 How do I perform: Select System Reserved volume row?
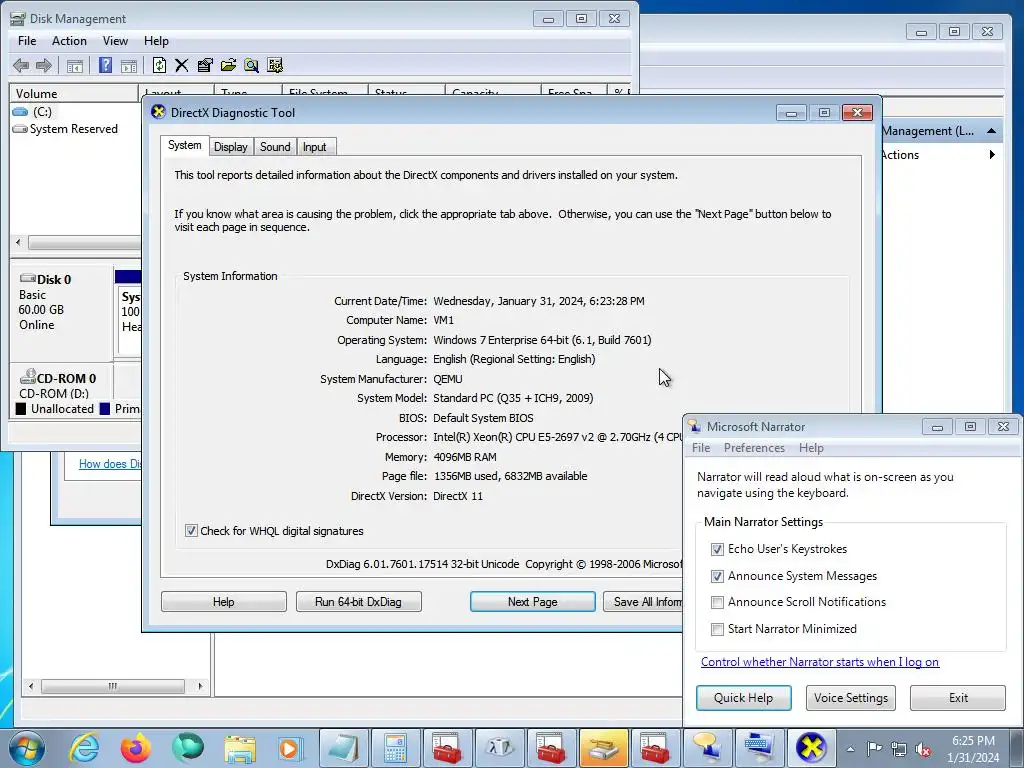tap(75, 129)
